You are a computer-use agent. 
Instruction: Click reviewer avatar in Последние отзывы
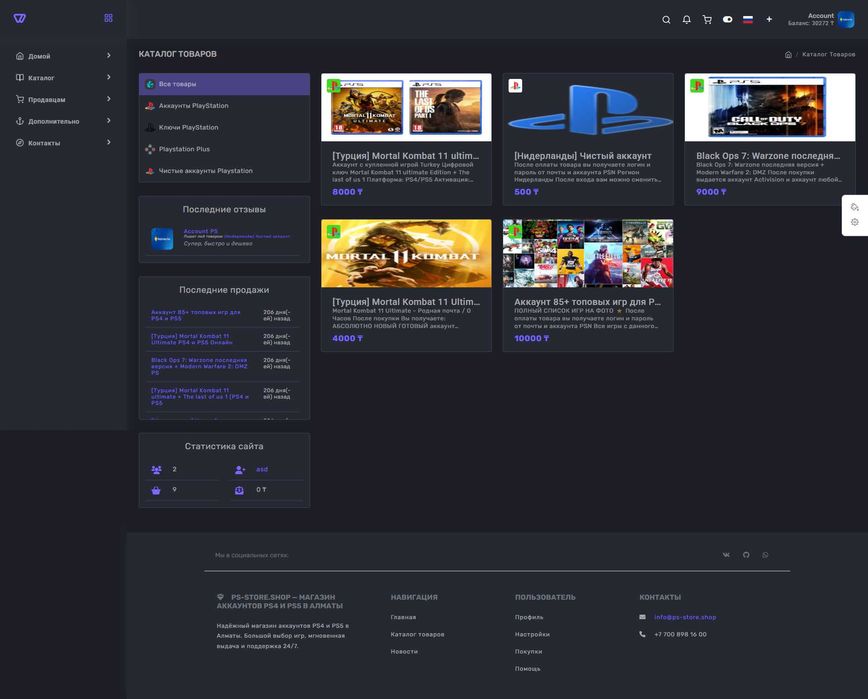[162, 239]
